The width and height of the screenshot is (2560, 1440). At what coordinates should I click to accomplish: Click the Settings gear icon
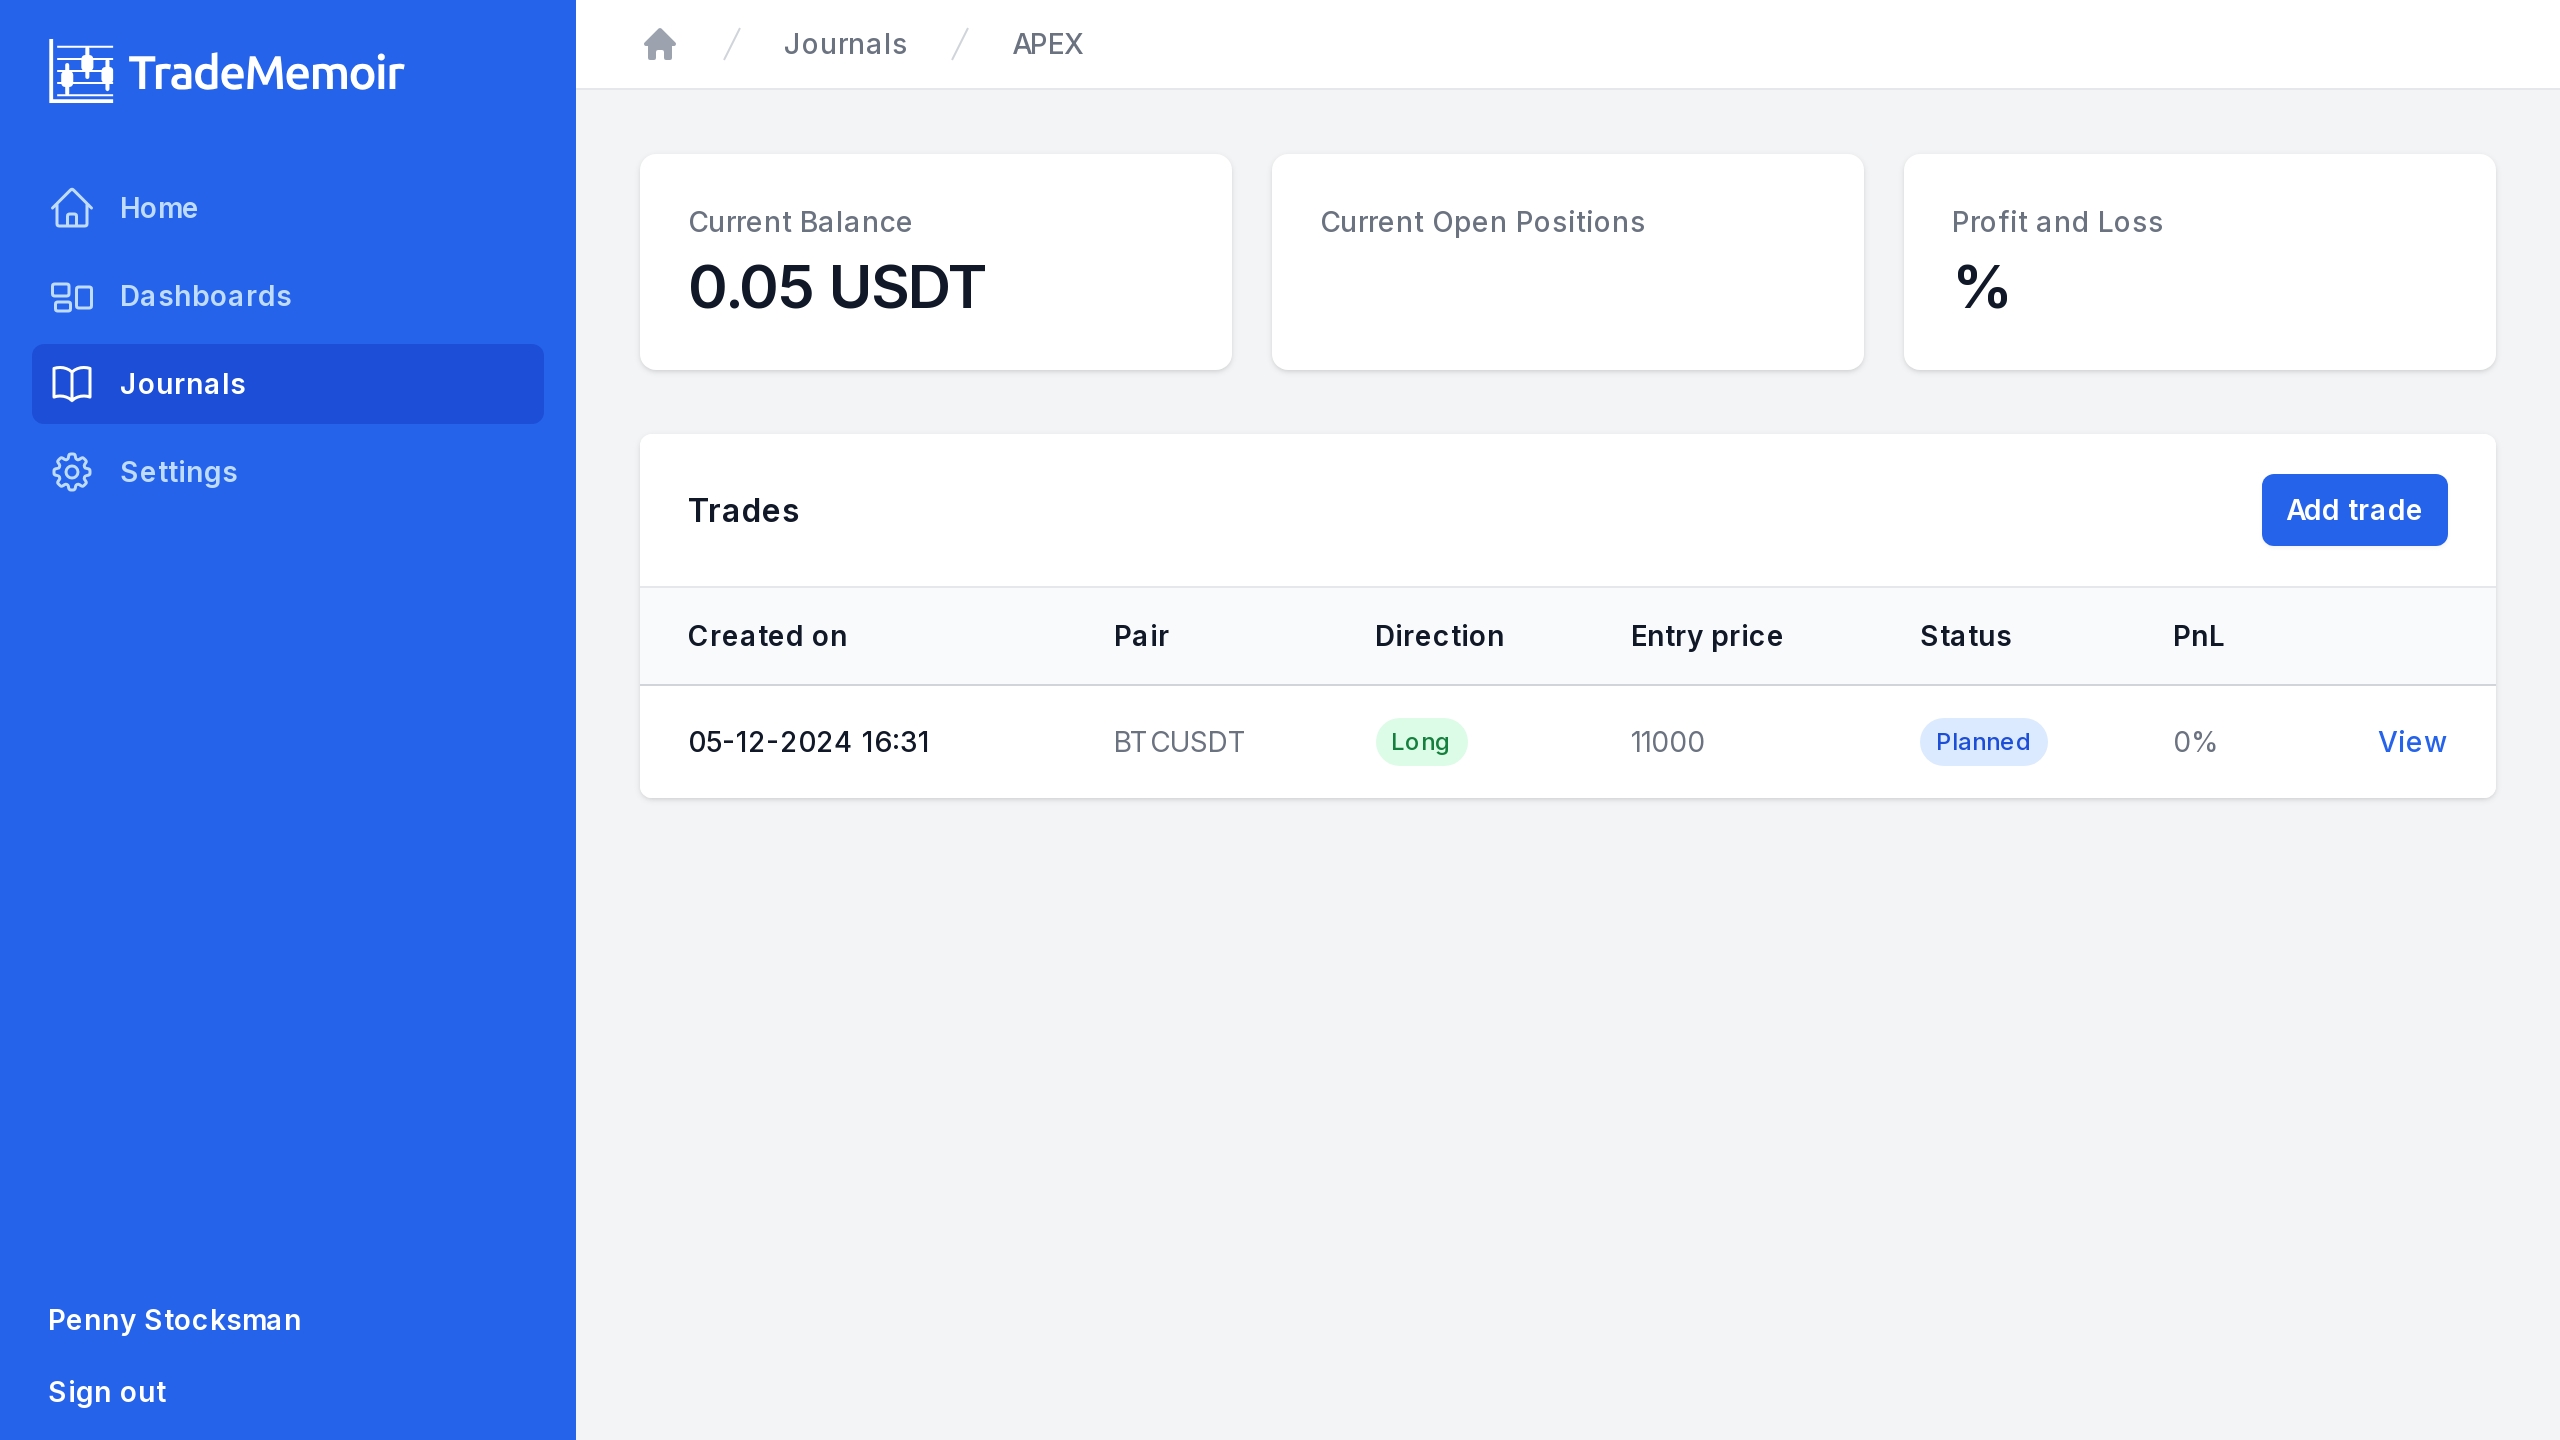point(72,472)
